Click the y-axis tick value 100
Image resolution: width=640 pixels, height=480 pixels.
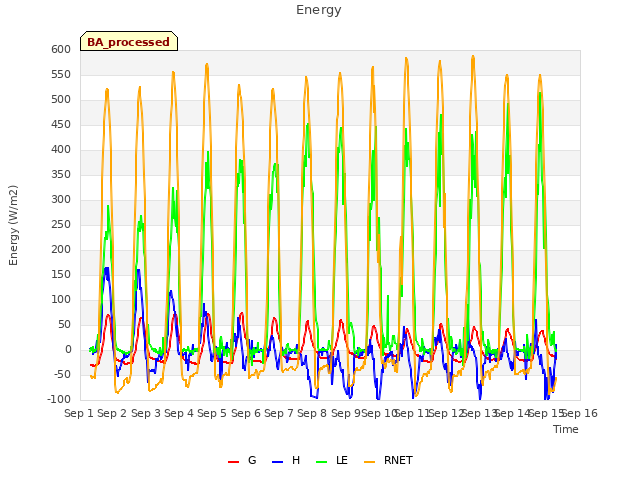pos(61,300)
